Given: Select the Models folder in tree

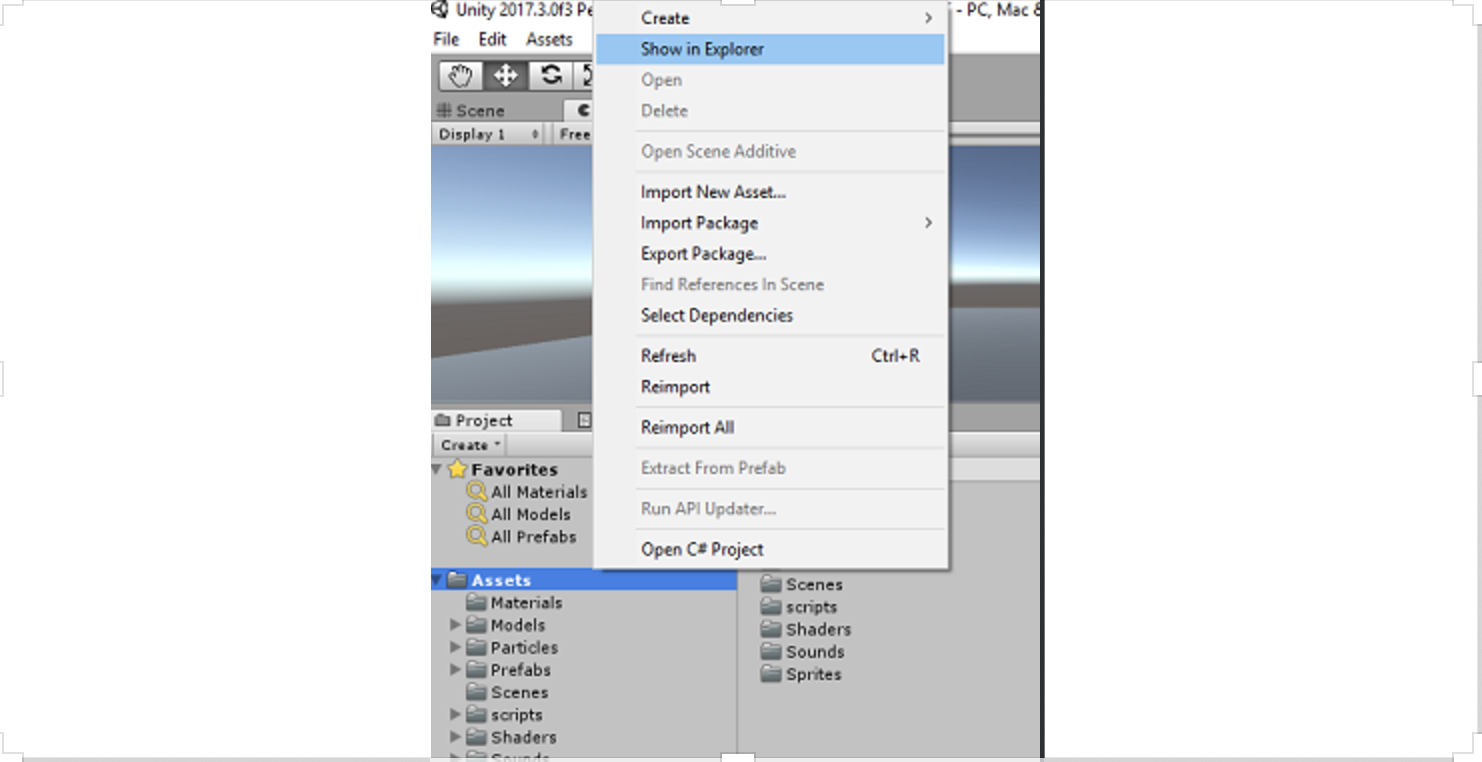Looking at the screenshot, I should (x=518, y=625).
